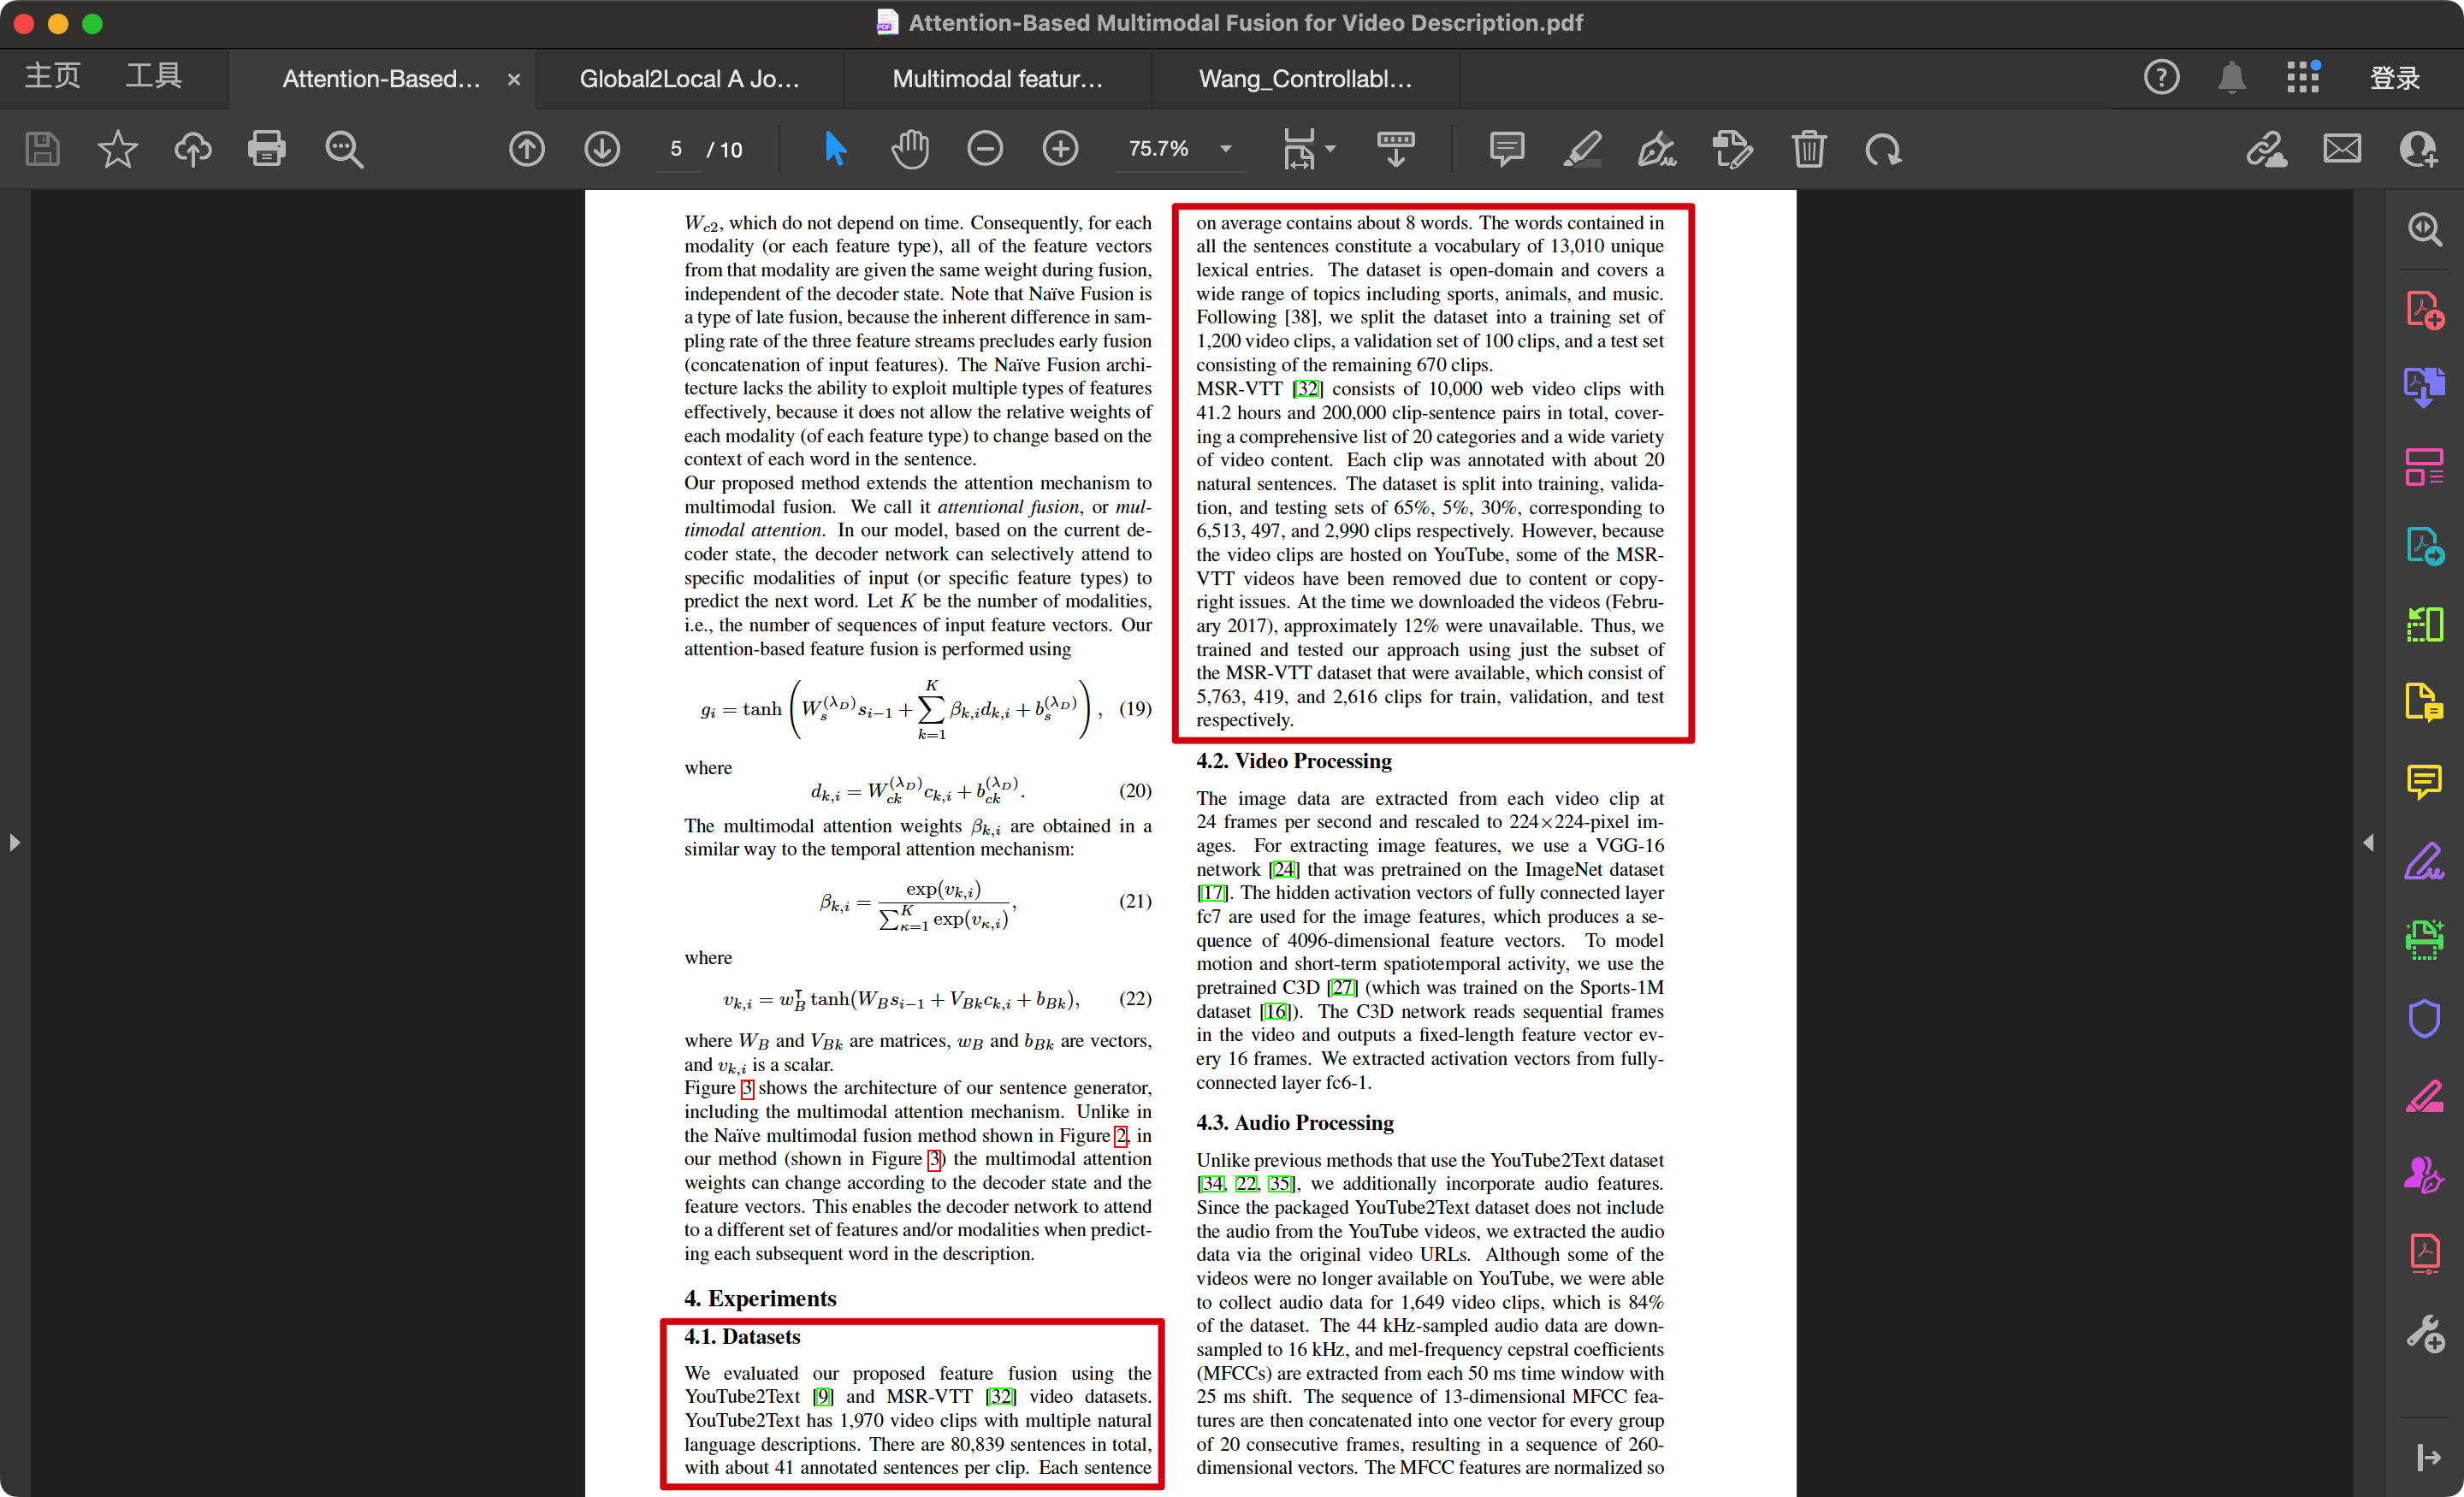Click the print icon in toolbar
2464x1497 pixels.
pos(266,149)
